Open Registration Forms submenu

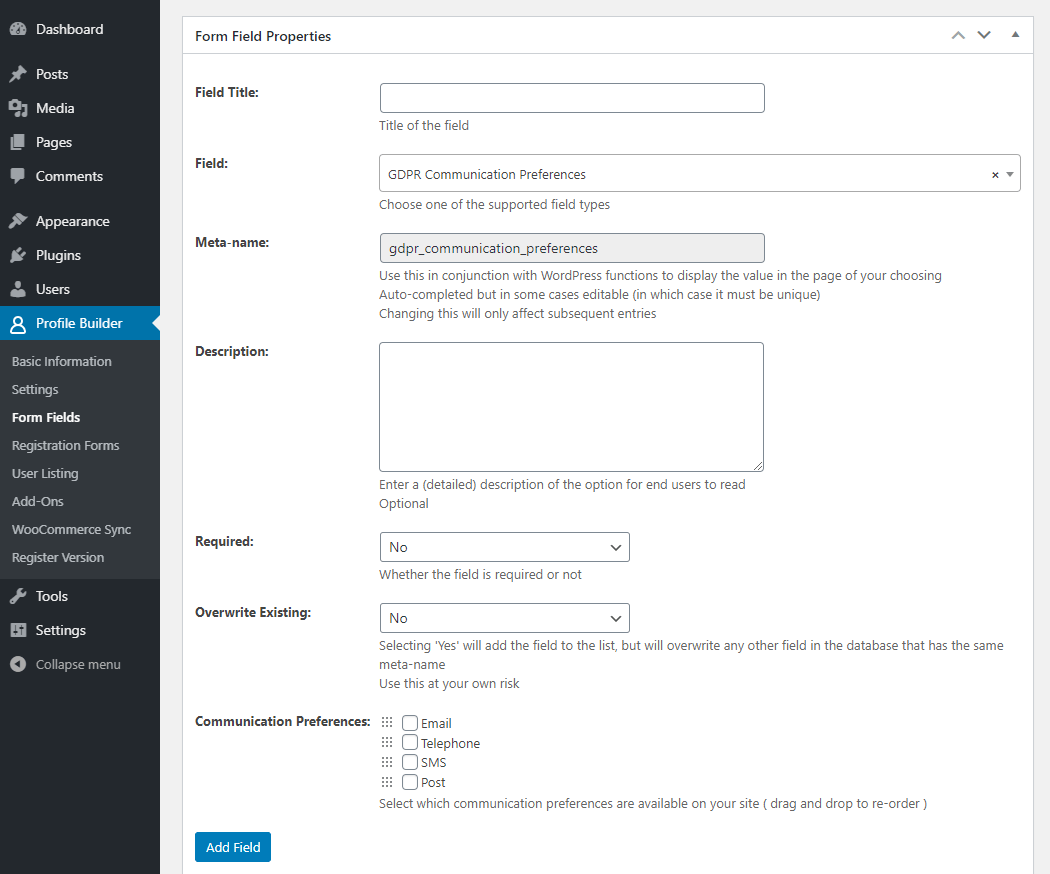65,445
